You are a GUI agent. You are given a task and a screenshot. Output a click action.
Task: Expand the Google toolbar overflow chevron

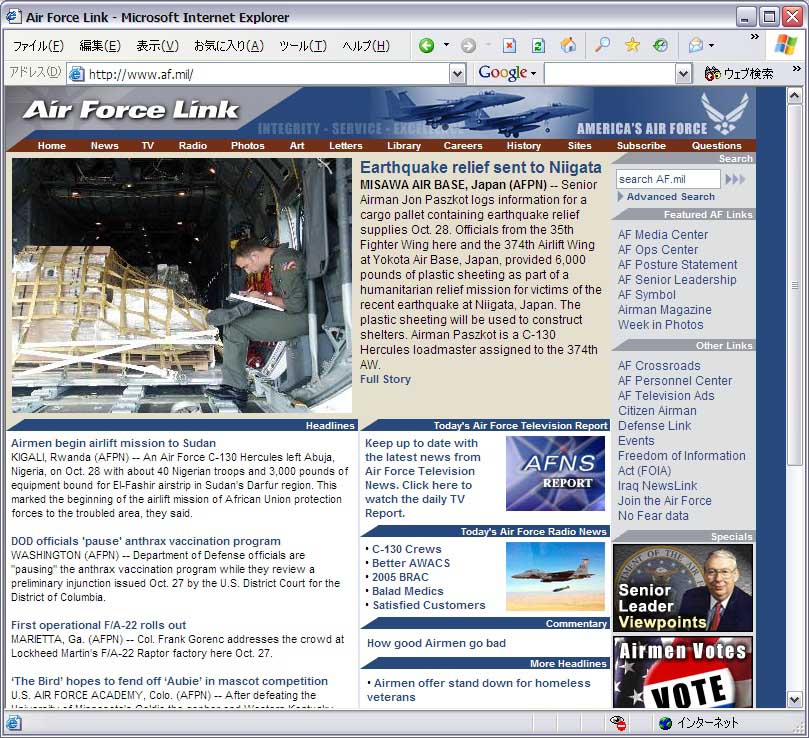[x=797, y=68]
